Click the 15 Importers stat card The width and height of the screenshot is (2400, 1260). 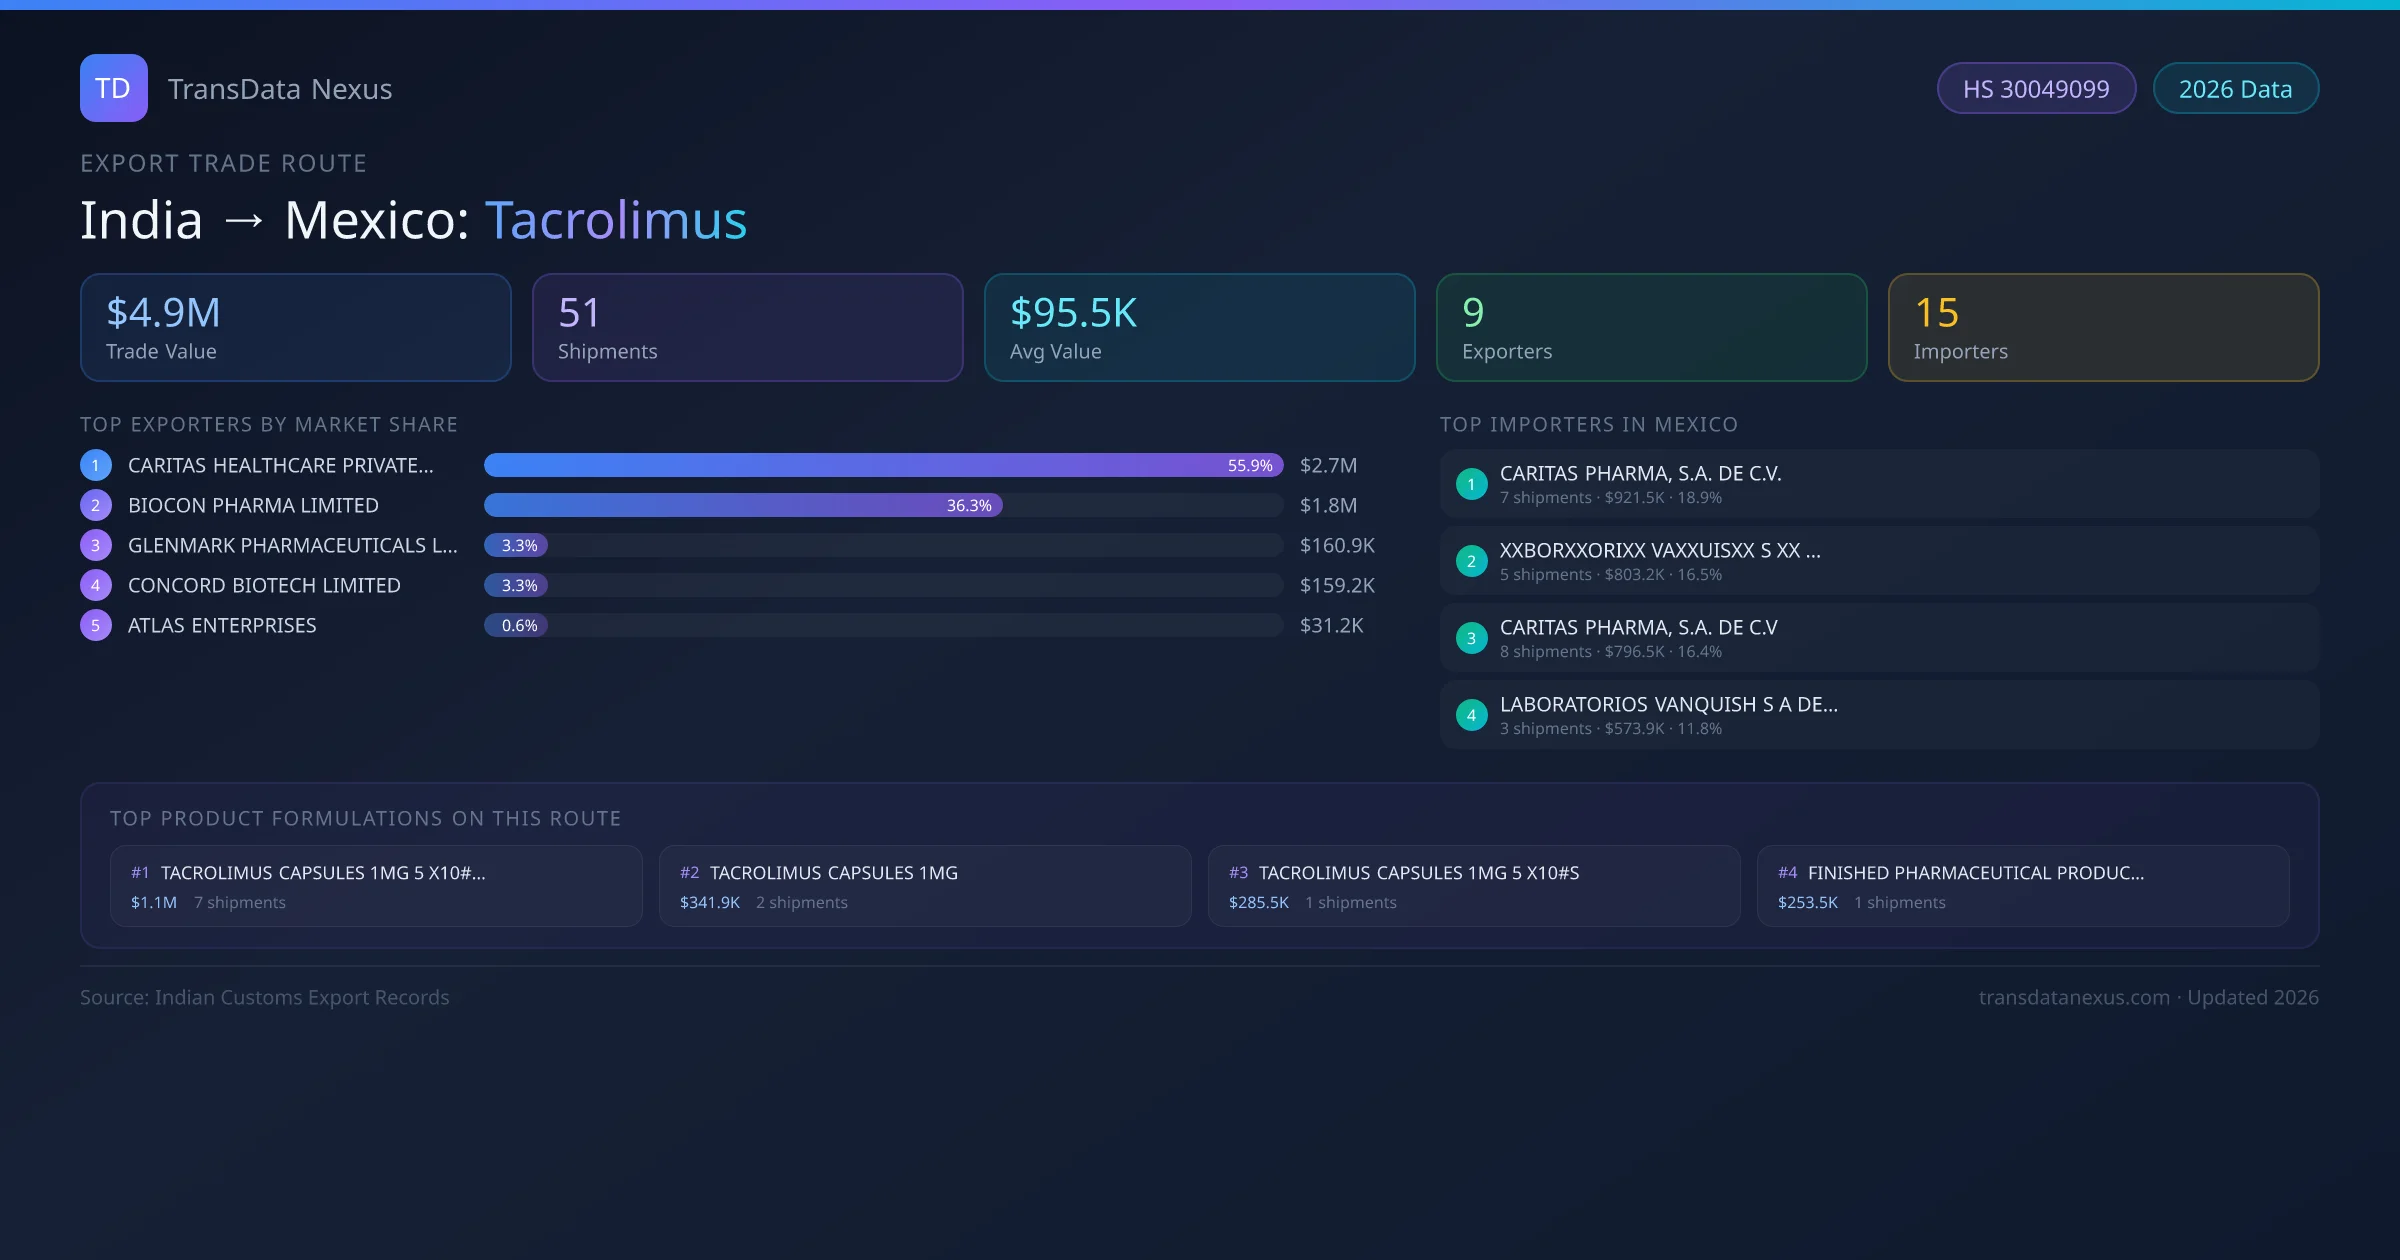pos(2103,327)
